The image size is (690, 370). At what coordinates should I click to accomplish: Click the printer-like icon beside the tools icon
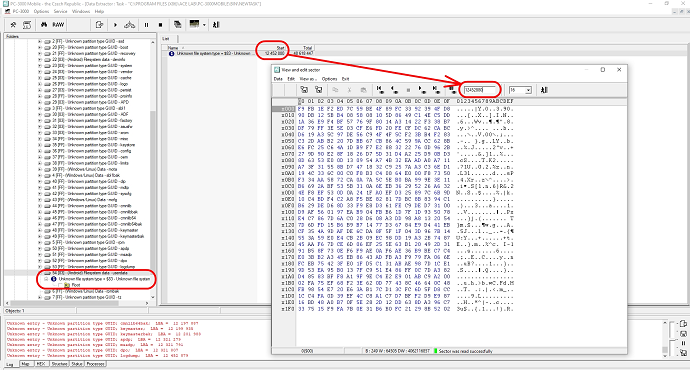click(27, 25)
